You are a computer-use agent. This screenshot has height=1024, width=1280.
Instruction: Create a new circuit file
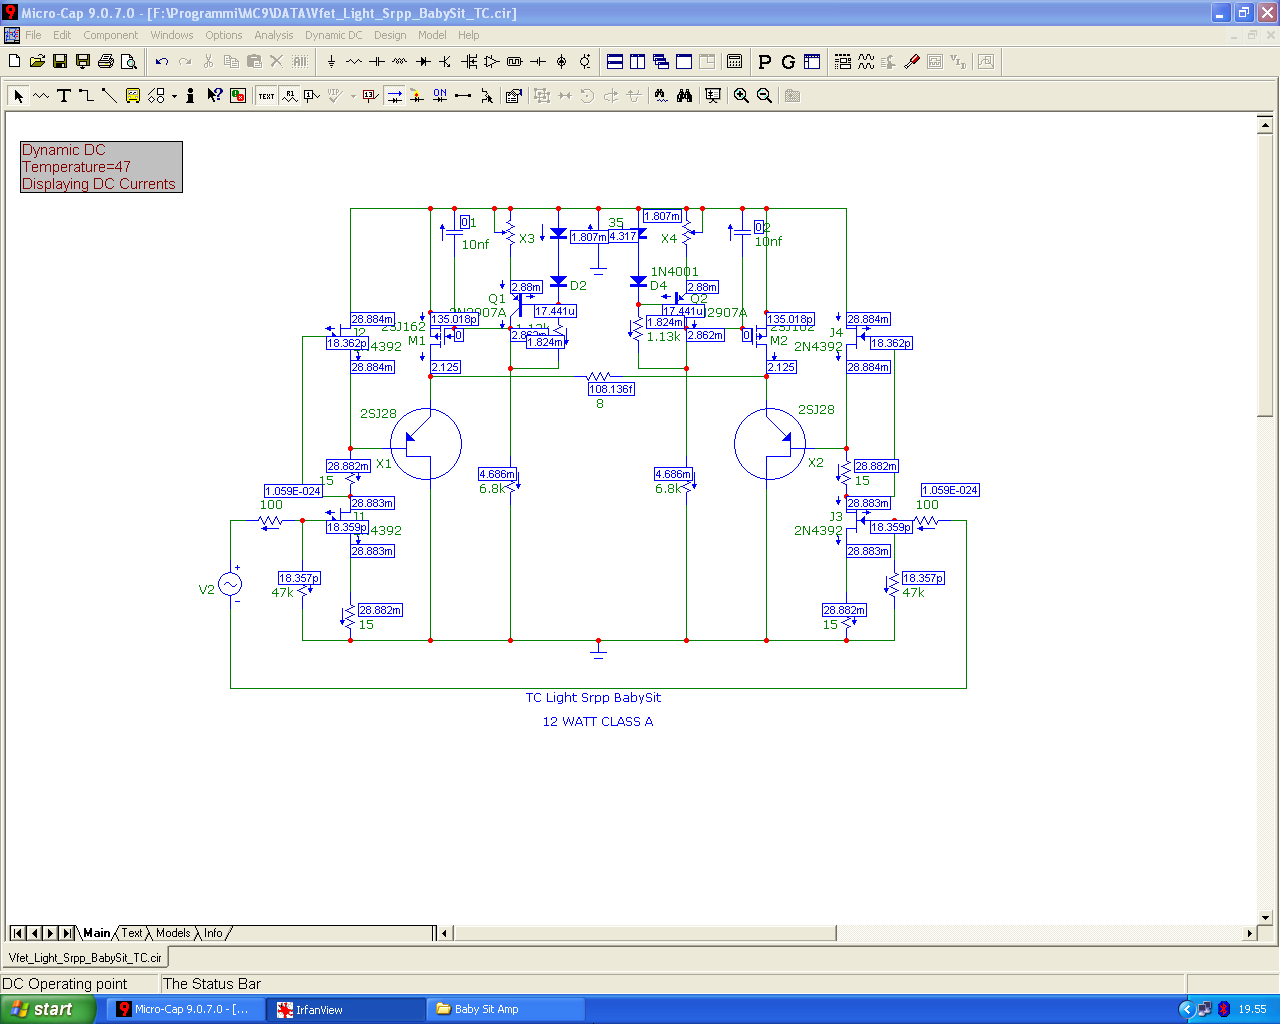(14, 62)
